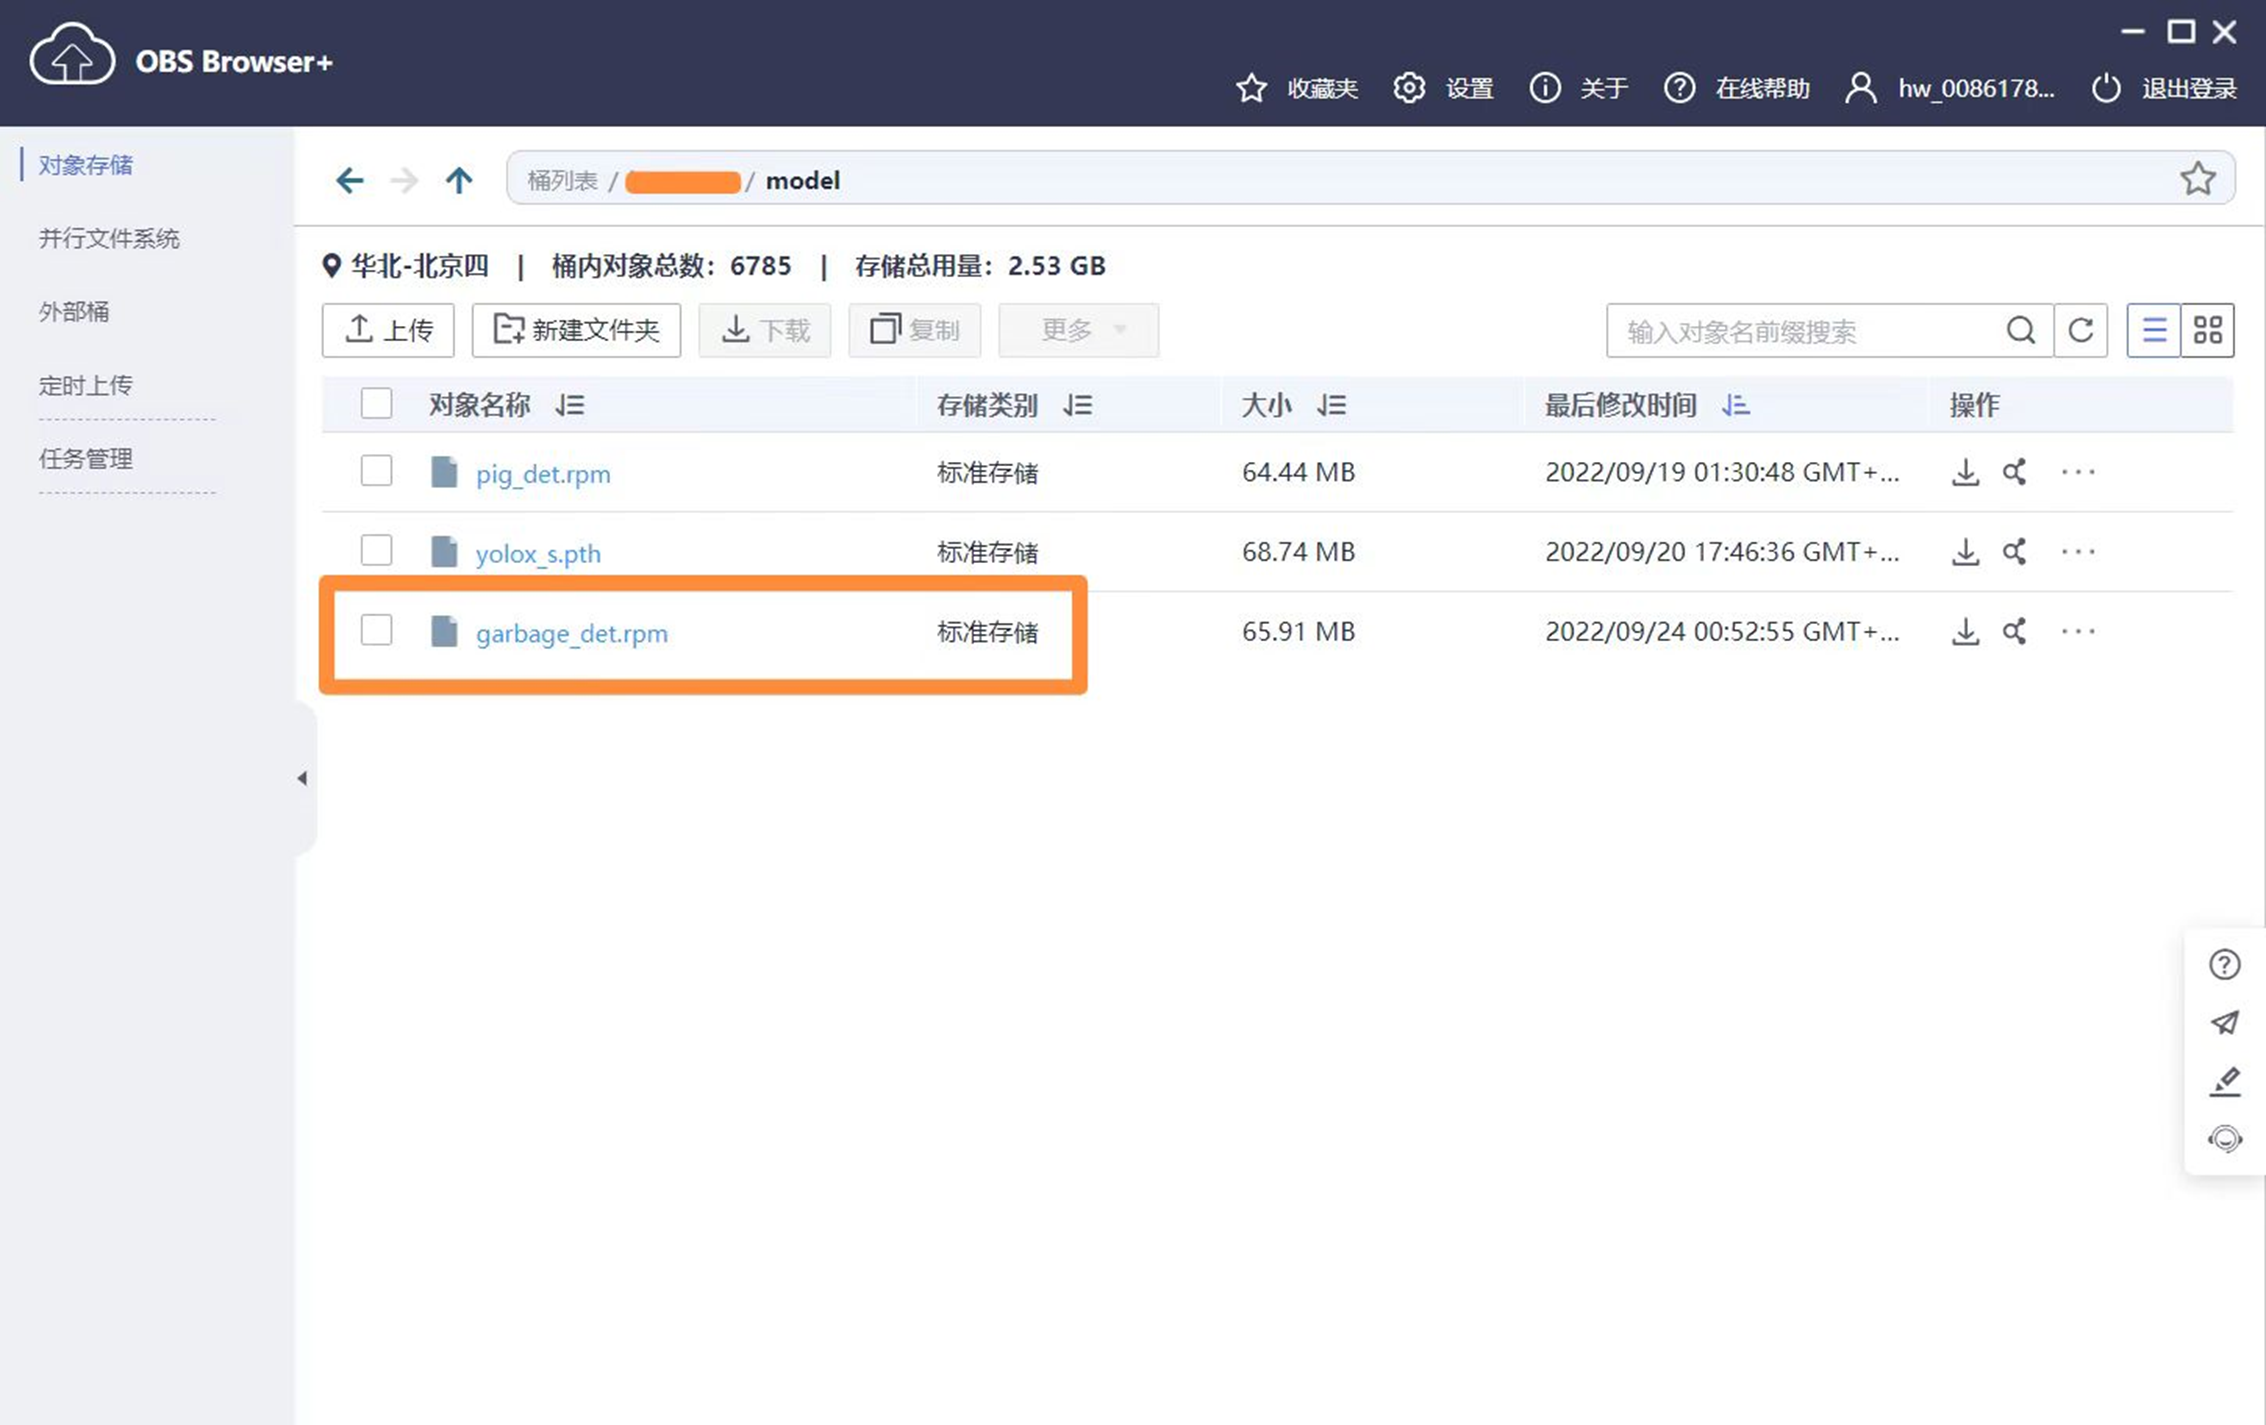Go up one folder level

459,180
